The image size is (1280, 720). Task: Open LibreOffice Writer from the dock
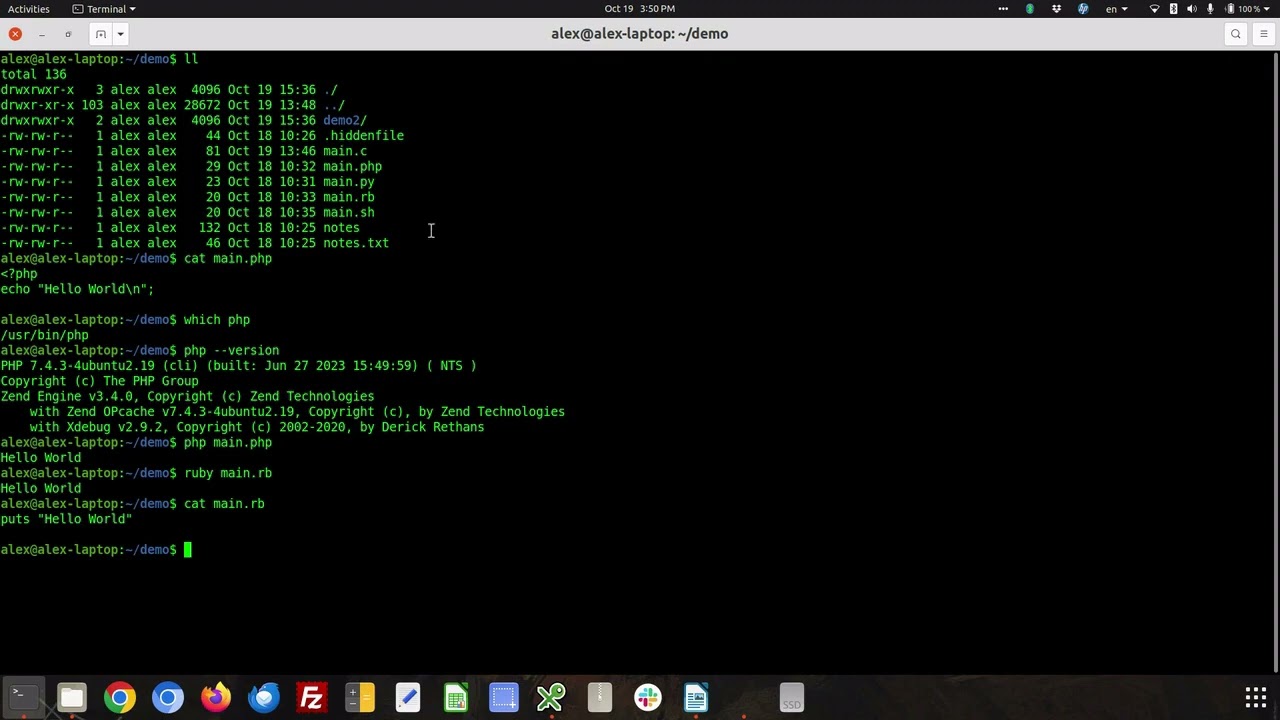tap(696, 697)
